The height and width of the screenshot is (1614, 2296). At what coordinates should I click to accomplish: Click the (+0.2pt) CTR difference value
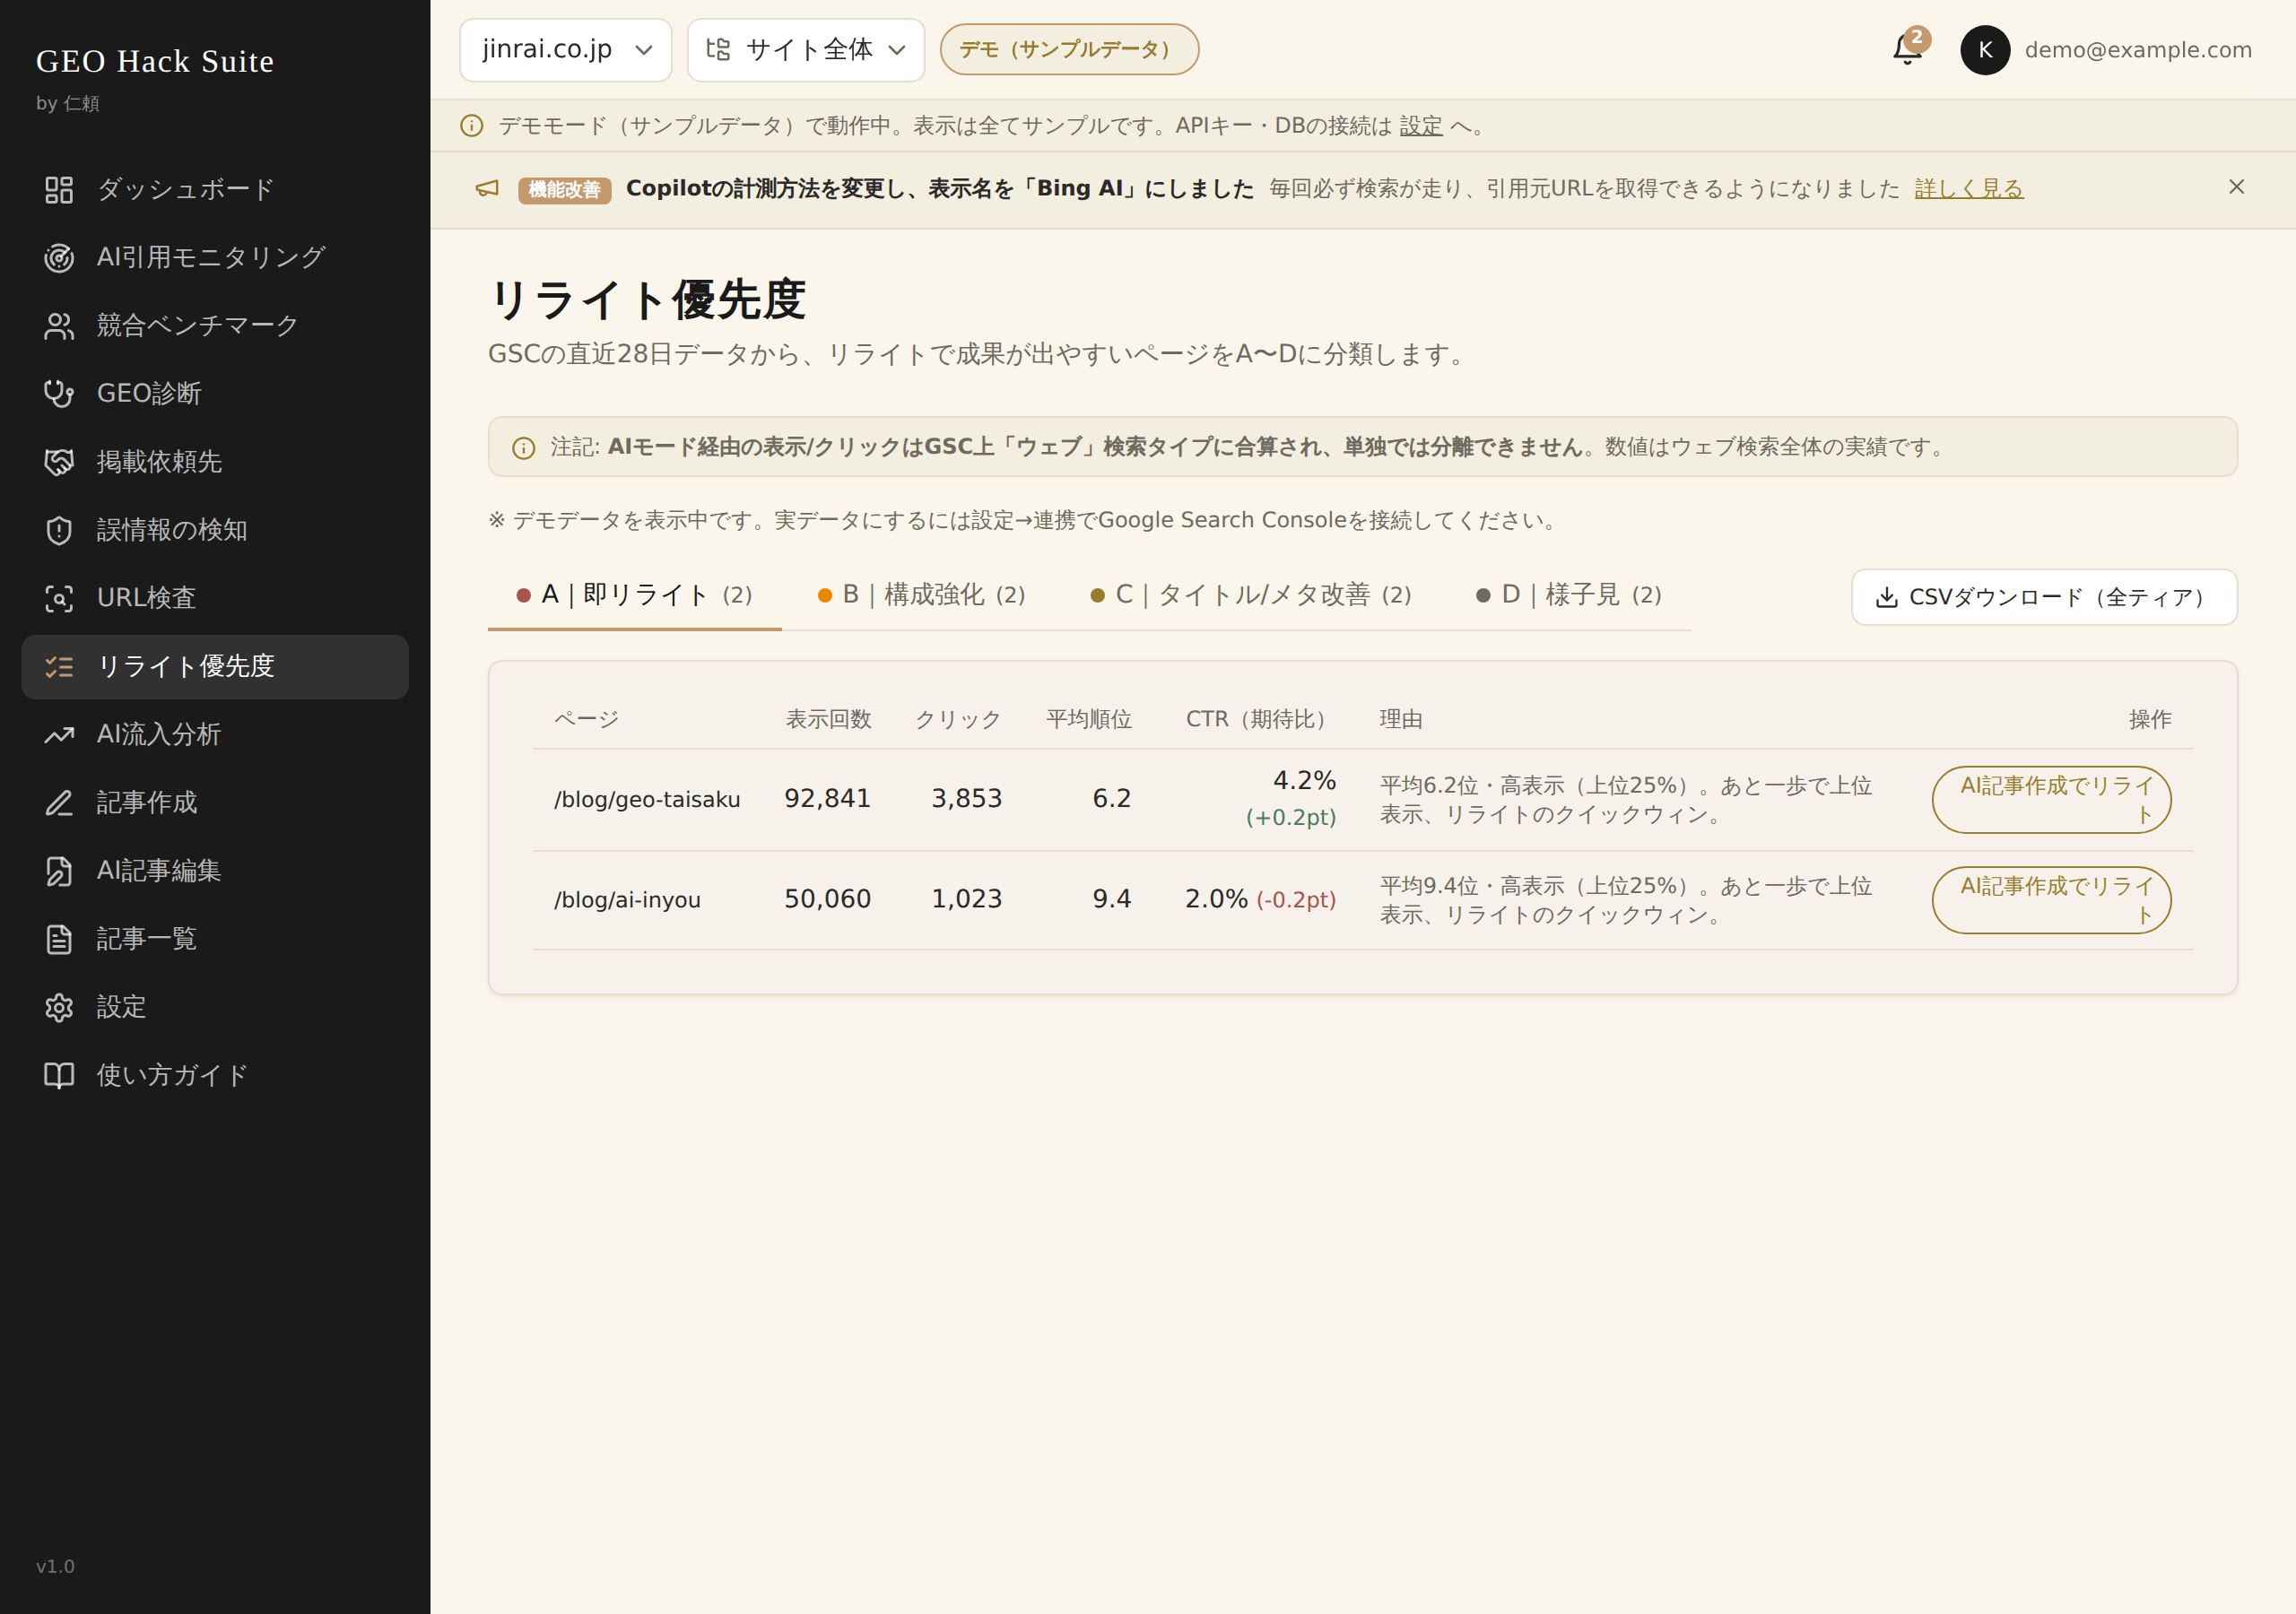click(1291, 818)
